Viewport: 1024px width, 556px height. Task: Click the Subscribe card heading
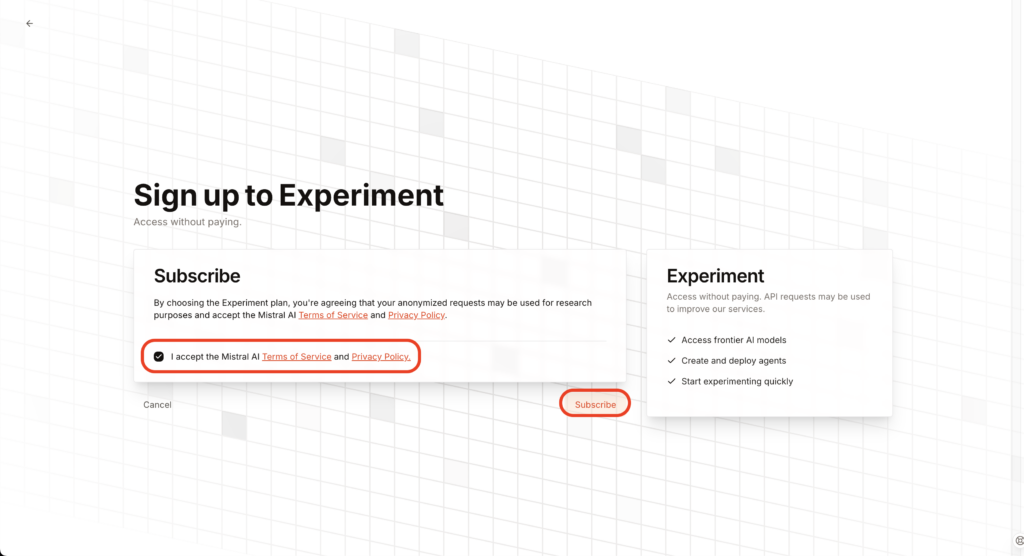coord(197,276)
